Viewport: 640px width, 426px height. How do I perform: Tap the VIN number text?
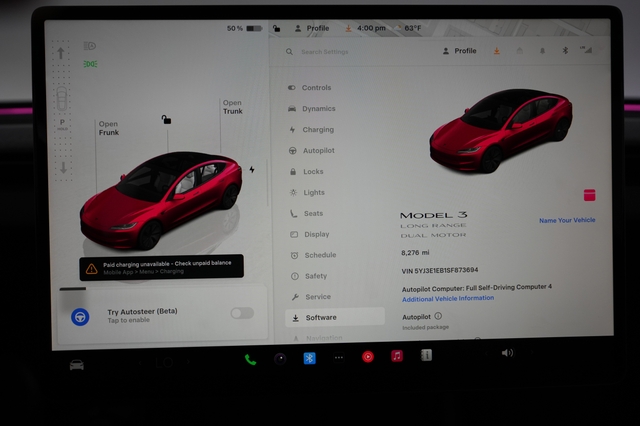tap(440, 271)
